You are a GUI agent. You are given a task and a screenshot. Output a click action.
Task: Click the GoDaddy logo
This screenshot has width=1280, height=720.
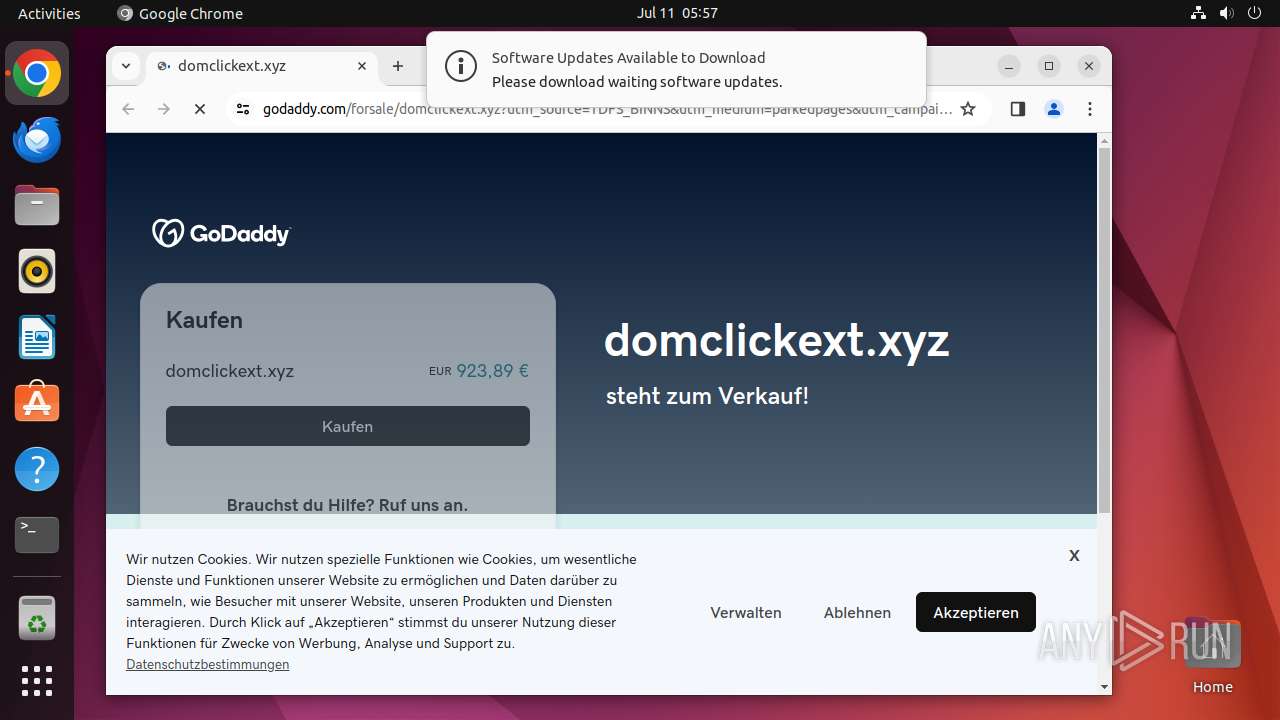221,233
